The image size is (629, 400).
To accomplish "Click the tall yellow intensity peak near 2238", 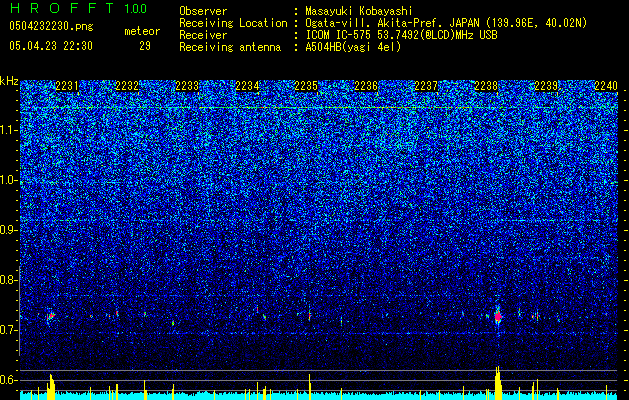I will click(498, 383).
